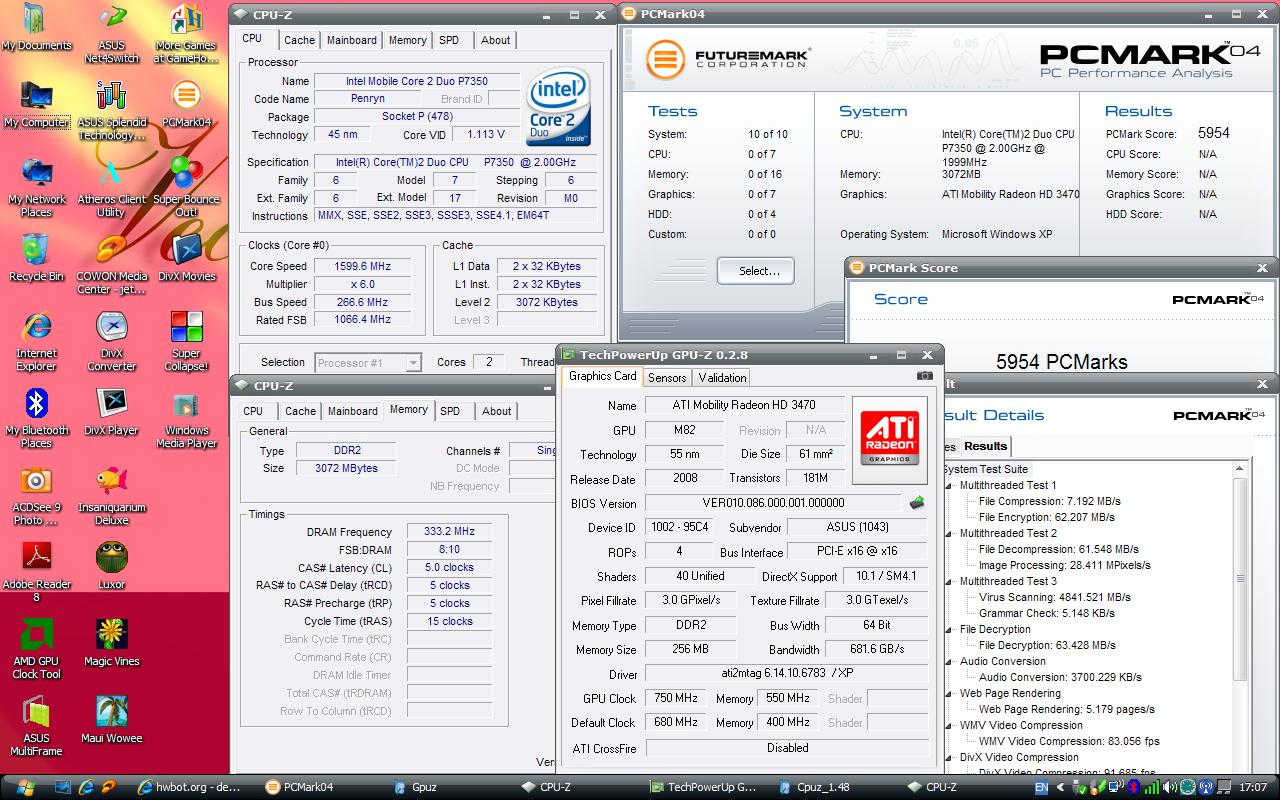
Task: Open My Bluetooth Places icon
Action: coord(36,418)
